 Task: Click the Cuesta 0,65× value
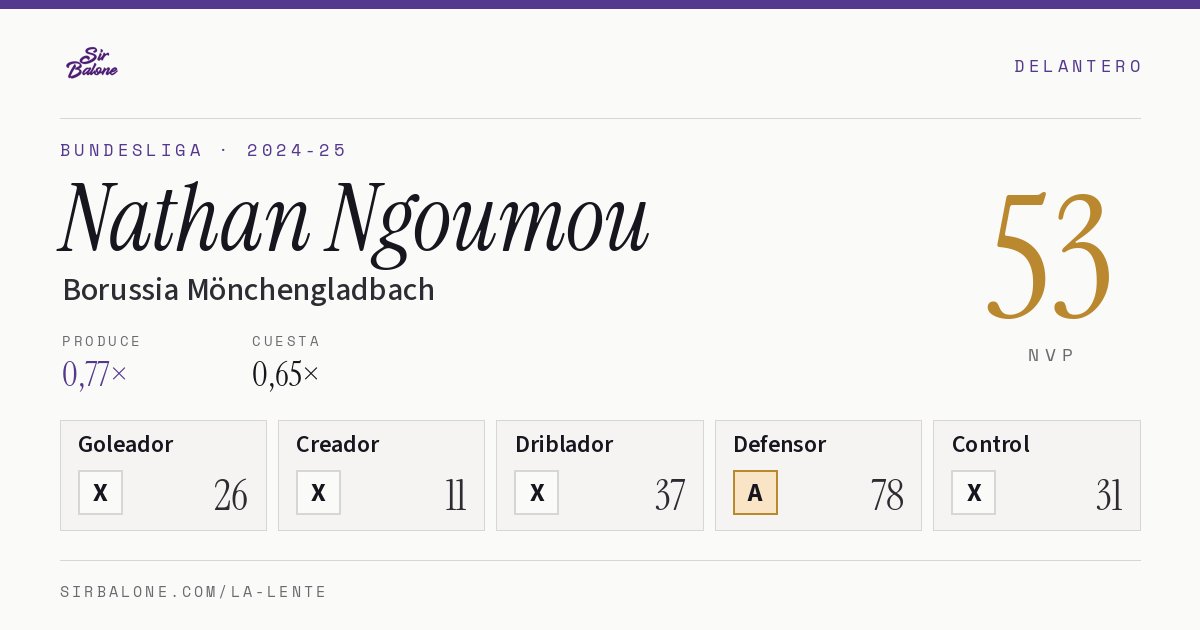[286, 374]
